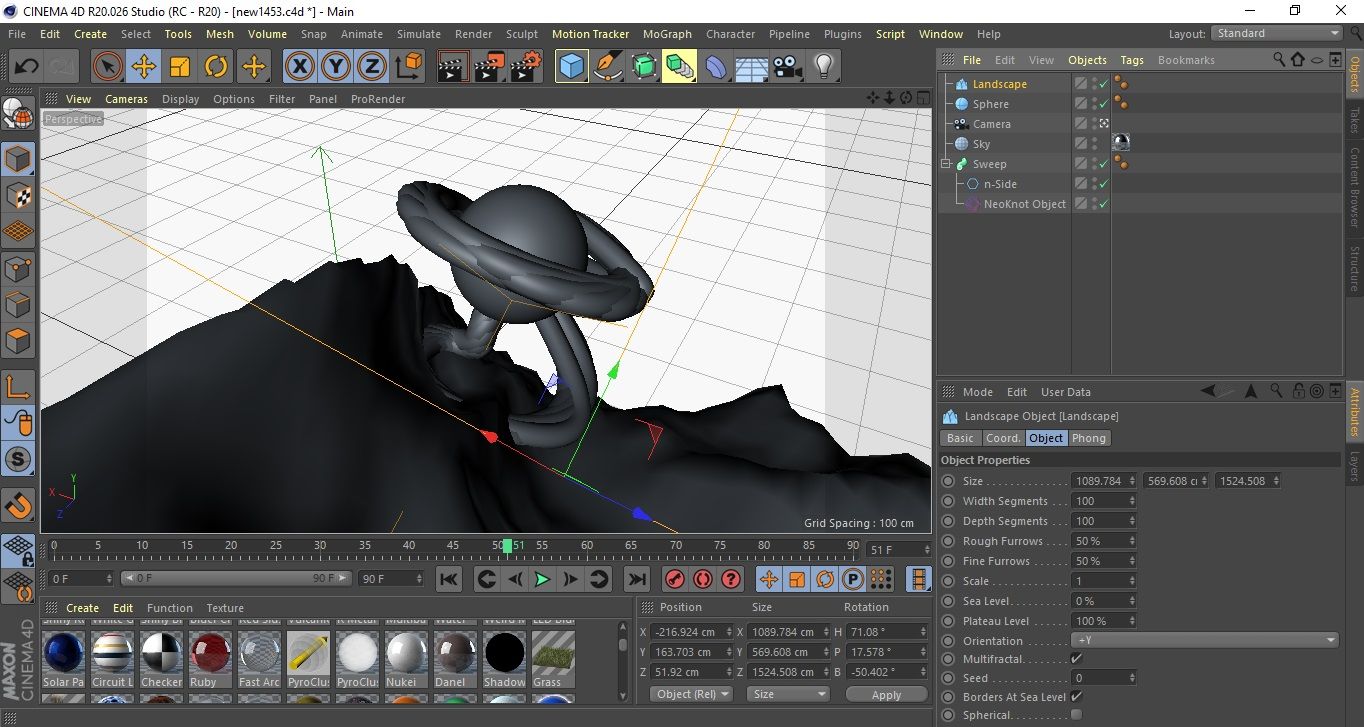Viewport: 1364px width, 727px height.
Task: Open the Object (Rel) coordinate dropdown
Action: [691, 694]
